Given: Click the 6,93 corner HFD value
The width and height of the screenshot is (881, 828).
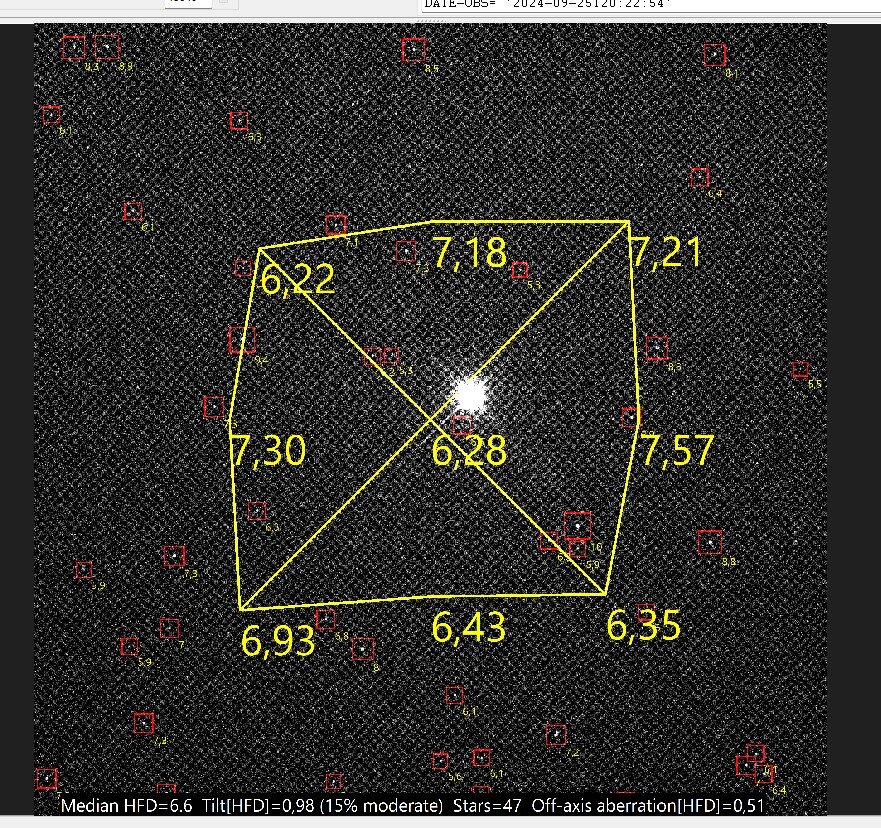Looking at the screenshot, I should click(x=278, y=640).
